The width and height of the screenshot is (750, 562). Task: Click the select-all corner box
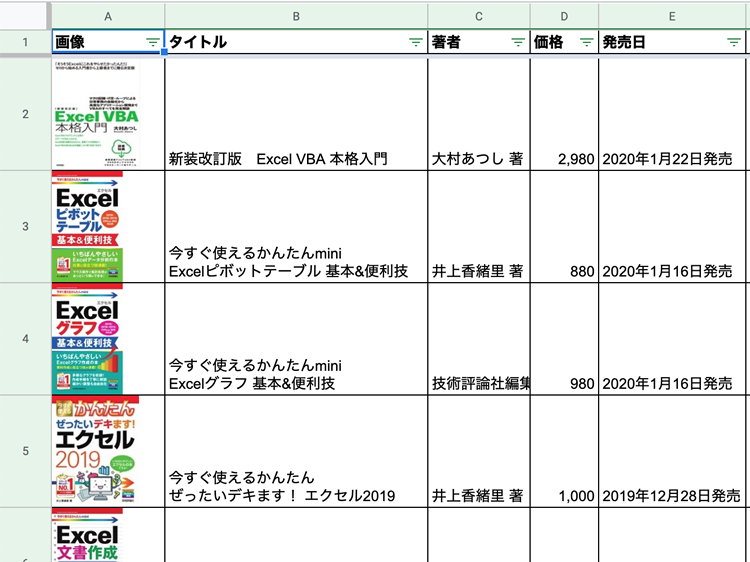click(25, 16)
